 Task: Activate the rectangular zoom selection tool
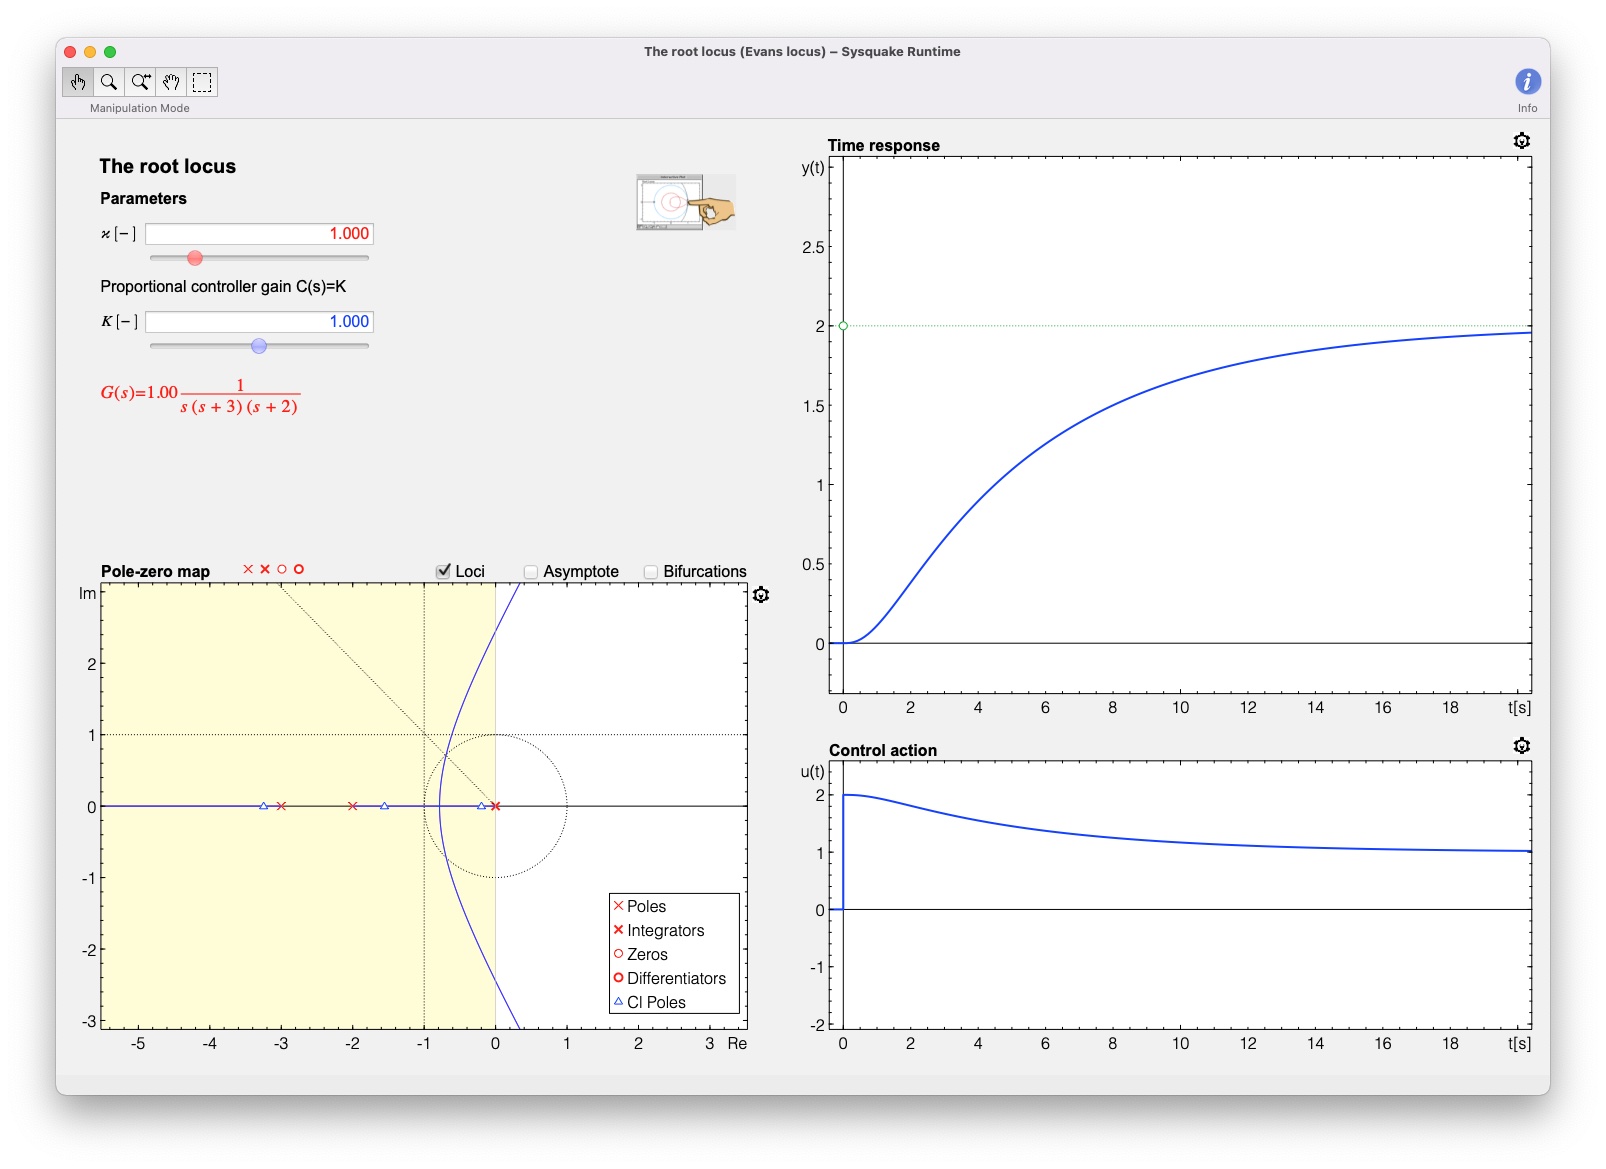(201, 82)
